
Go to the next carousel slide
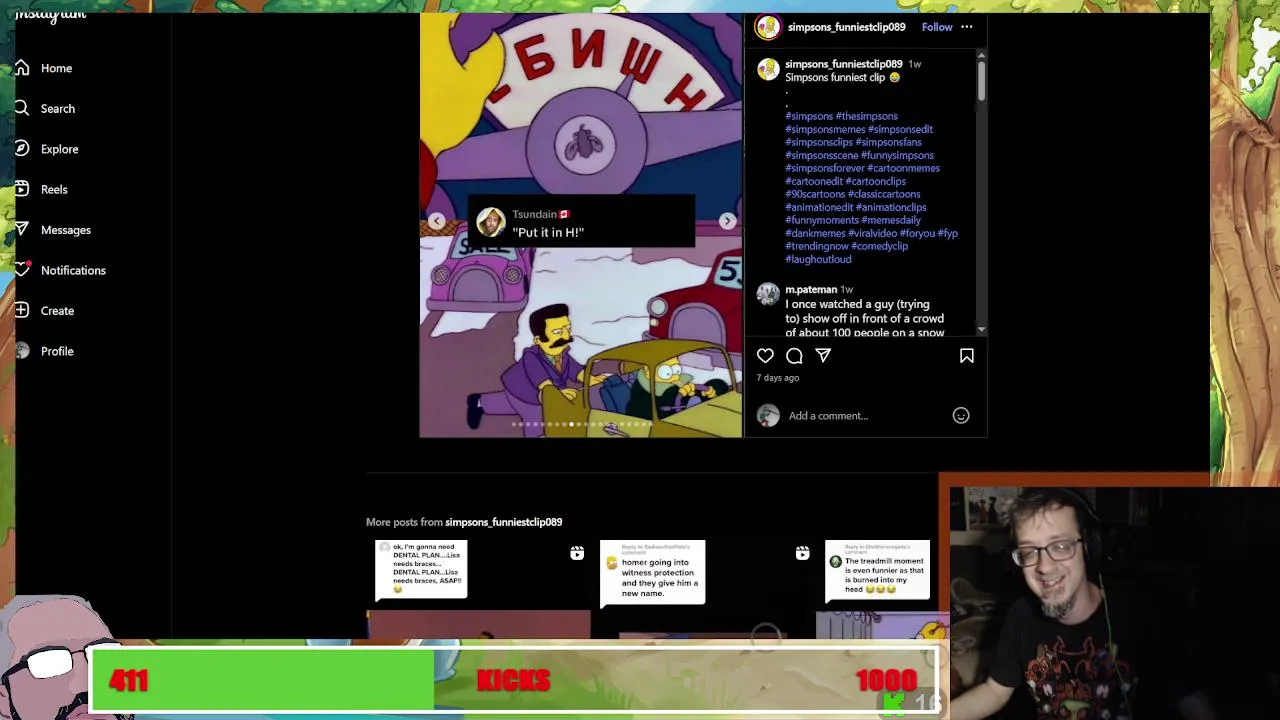[727, 221]
